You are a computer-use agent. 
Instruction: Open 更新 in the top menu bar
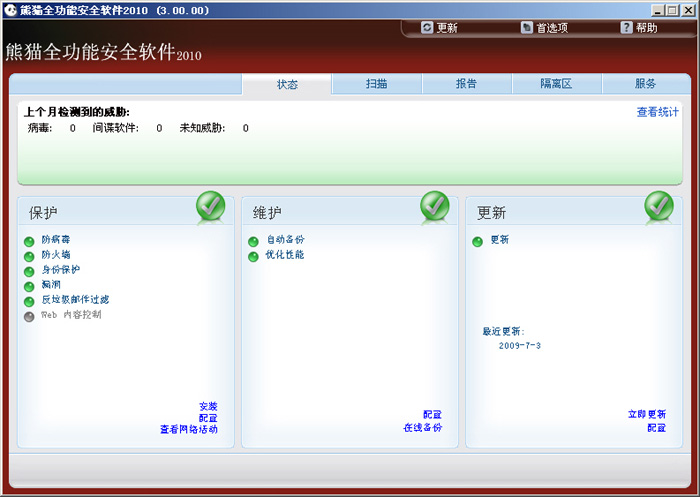(447, 28)
